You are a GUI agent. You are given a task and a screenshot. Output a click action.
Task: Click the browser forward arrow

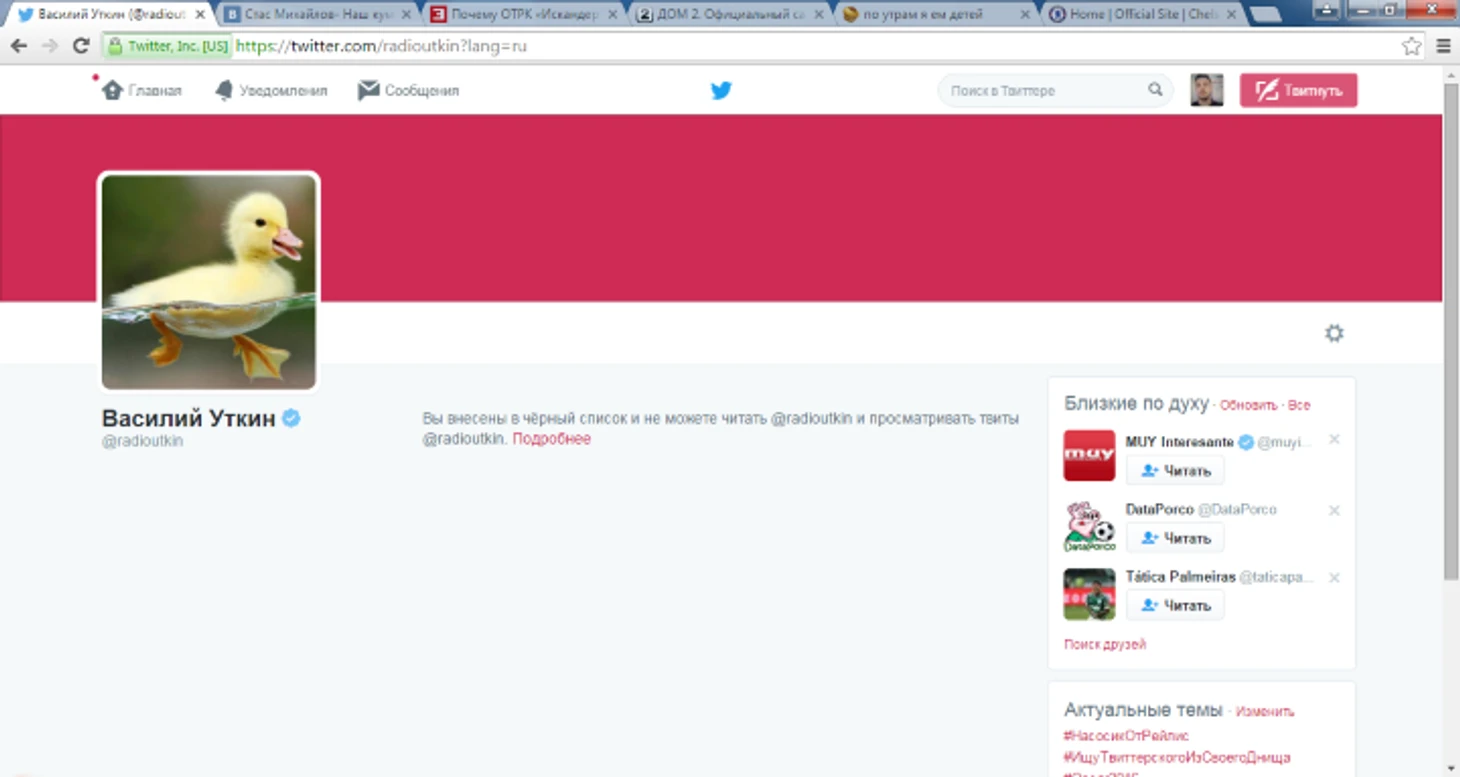point(50,46)
